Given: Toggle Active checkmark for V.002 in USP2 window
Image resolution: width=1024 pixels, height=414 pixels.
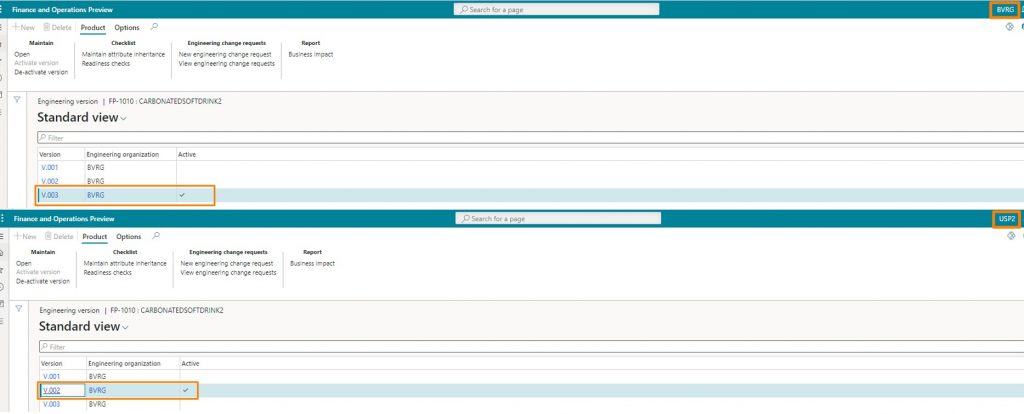Looking at the screenshot, I should [x=185, y=390].
